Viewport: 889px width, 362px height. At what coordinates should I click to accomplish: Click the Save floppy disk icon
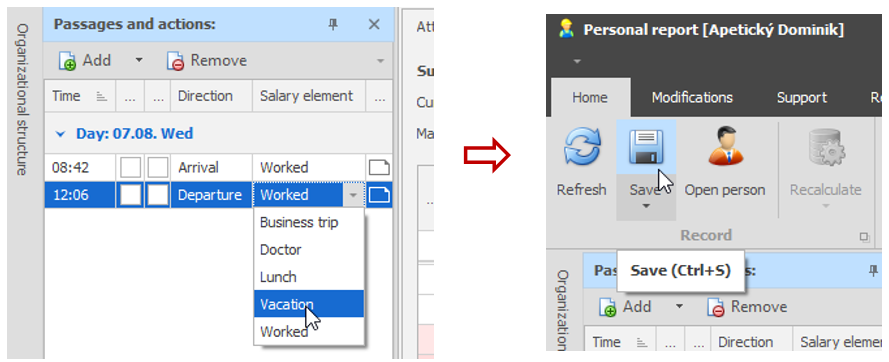646,148
